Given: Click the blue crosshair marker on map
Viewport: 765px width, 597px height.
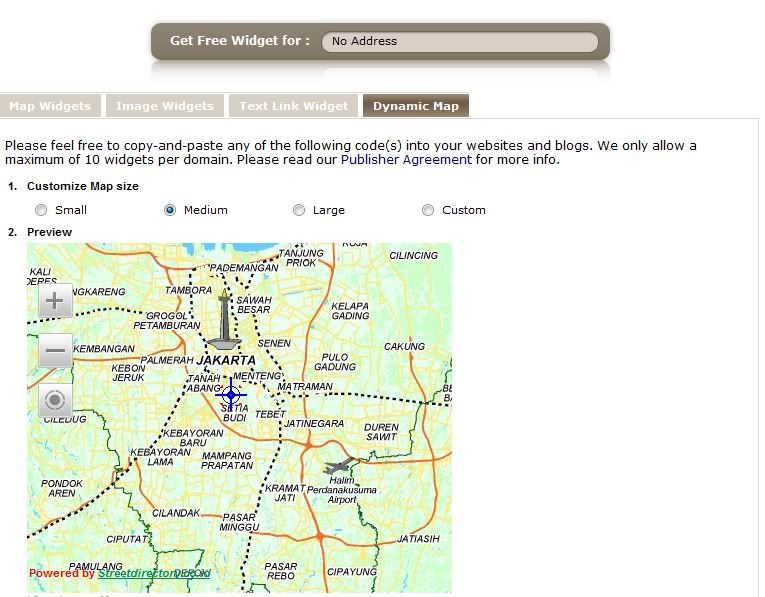Looking at the screenshot, I should (x=231, y=395).
